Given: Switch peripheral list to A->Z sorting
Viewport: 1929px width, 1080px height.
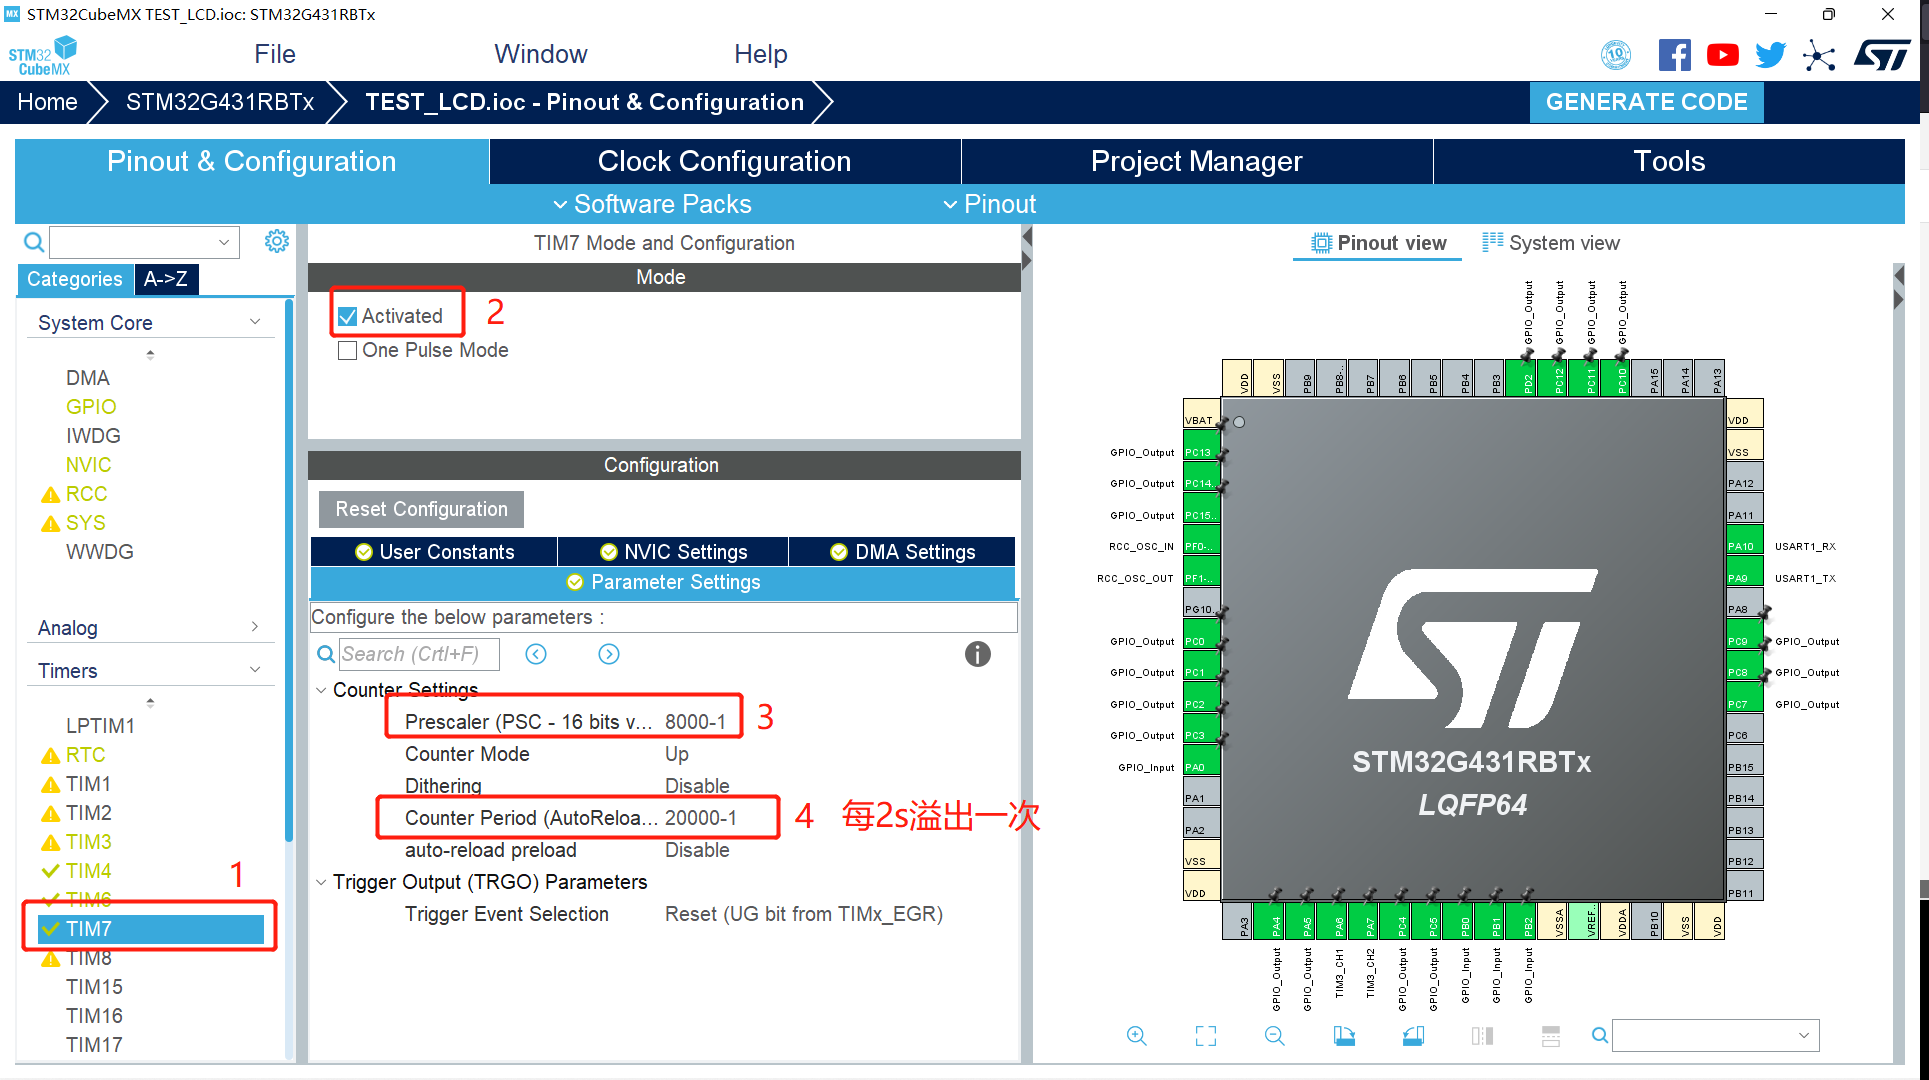Looking at the screenshot, I should [166, 279].
